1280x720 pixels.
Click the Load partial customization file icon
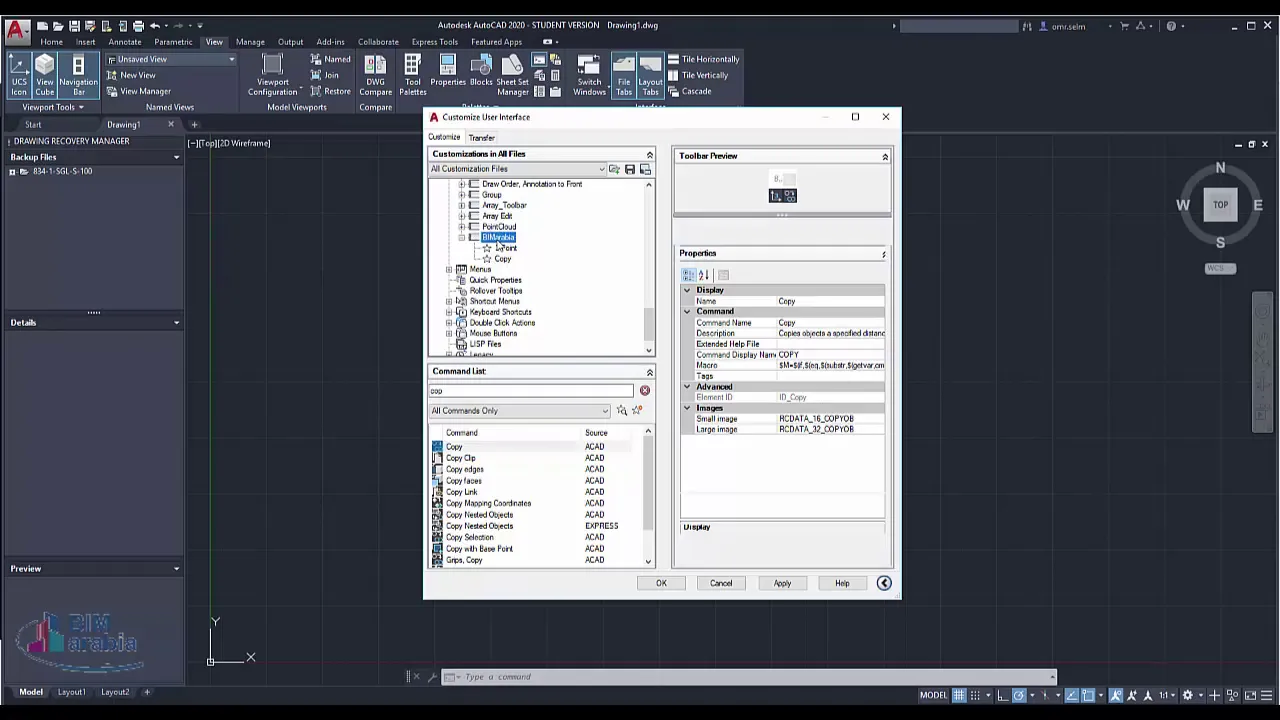[614, 169]
